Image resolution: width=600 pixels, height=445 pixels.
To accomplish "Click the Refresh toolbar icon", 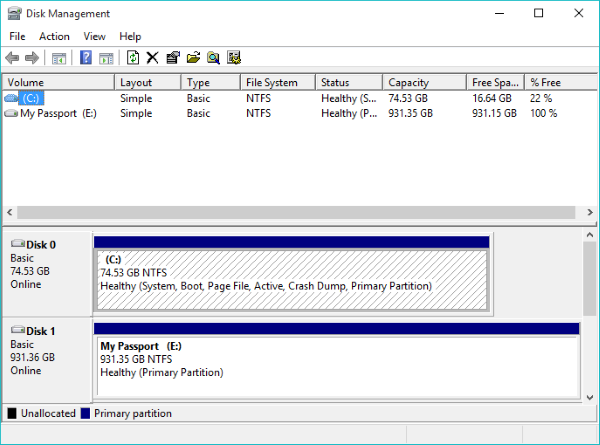I will coord(133,58).
